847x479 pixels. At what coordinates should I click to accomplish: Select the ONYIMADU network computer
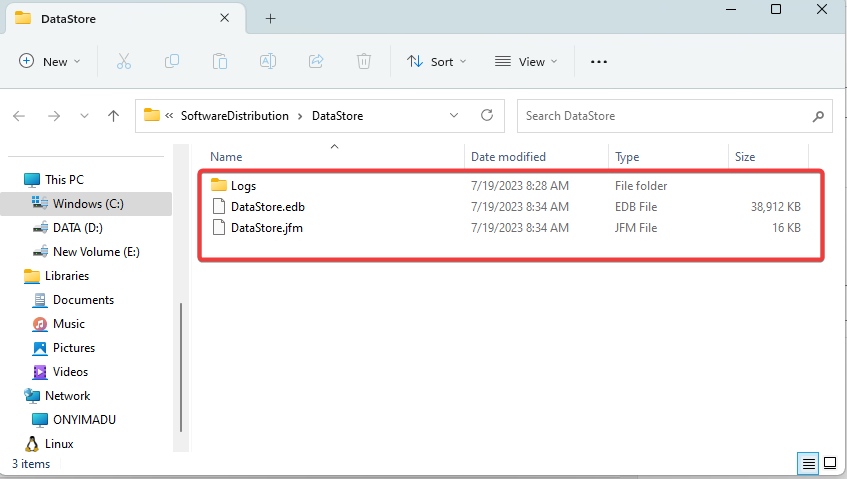(84, 420)
